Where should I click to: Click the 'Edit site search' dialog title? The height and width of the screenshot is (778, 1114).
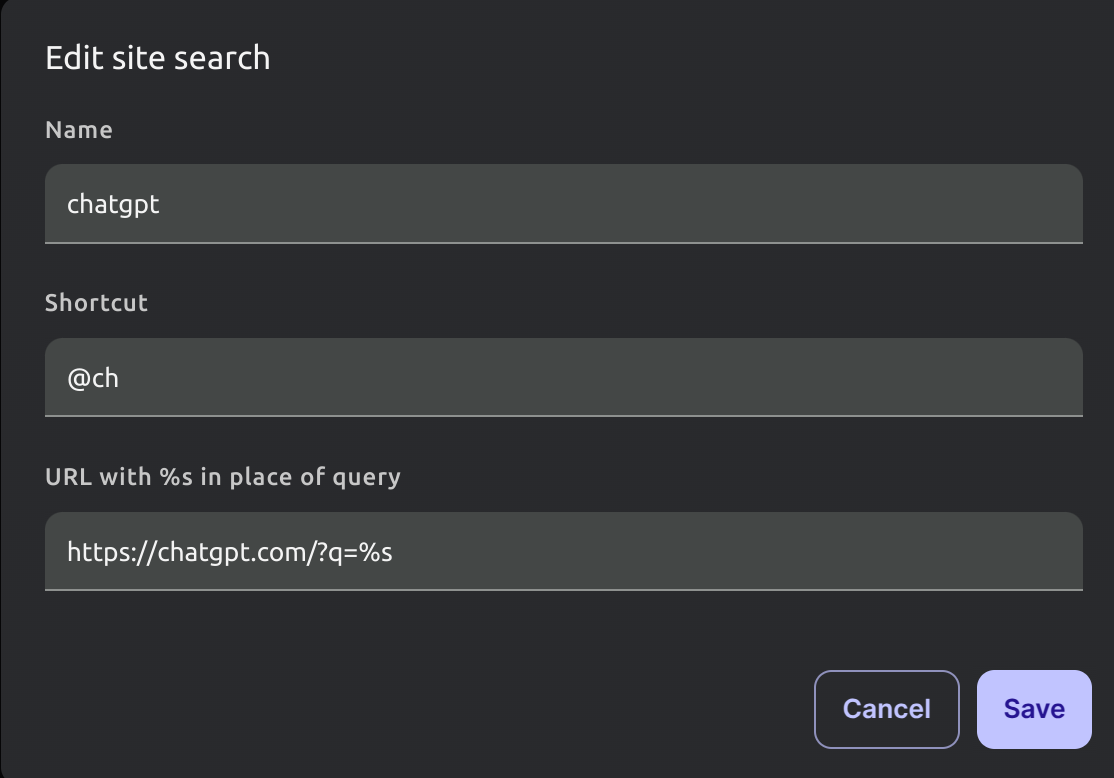158,58
